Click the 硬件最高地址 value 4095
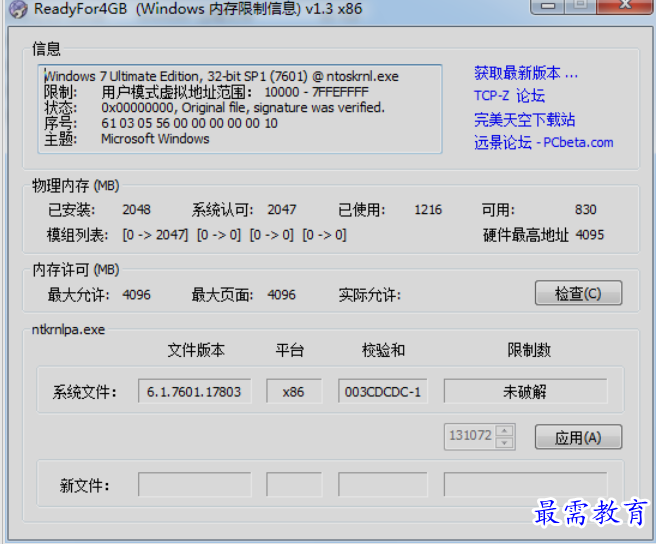Screen dimensions: 656x544 tap(589, 235)
